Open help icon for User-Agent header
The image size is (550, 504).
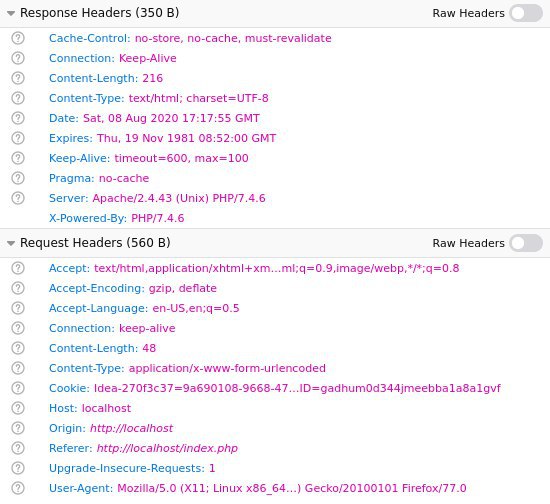click(18, 488)
